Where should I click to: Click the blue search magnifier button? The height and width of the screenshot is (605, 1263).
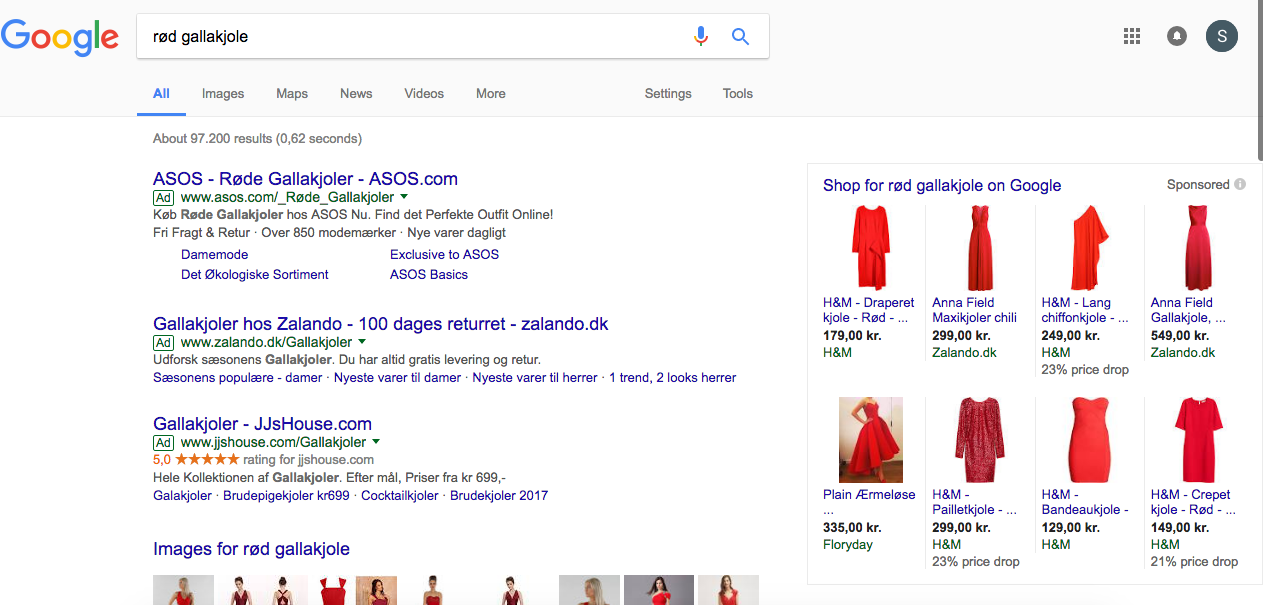[740, 37]
